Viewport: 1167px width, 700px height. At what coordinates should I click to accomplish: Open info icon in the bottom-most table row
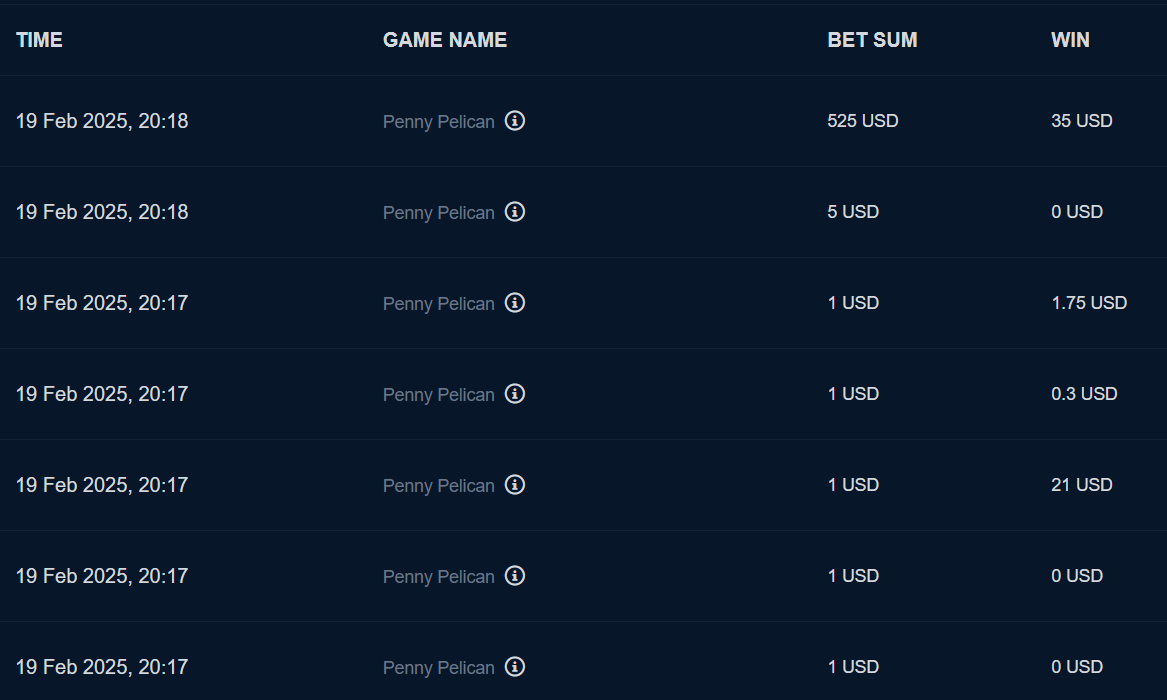515,667
